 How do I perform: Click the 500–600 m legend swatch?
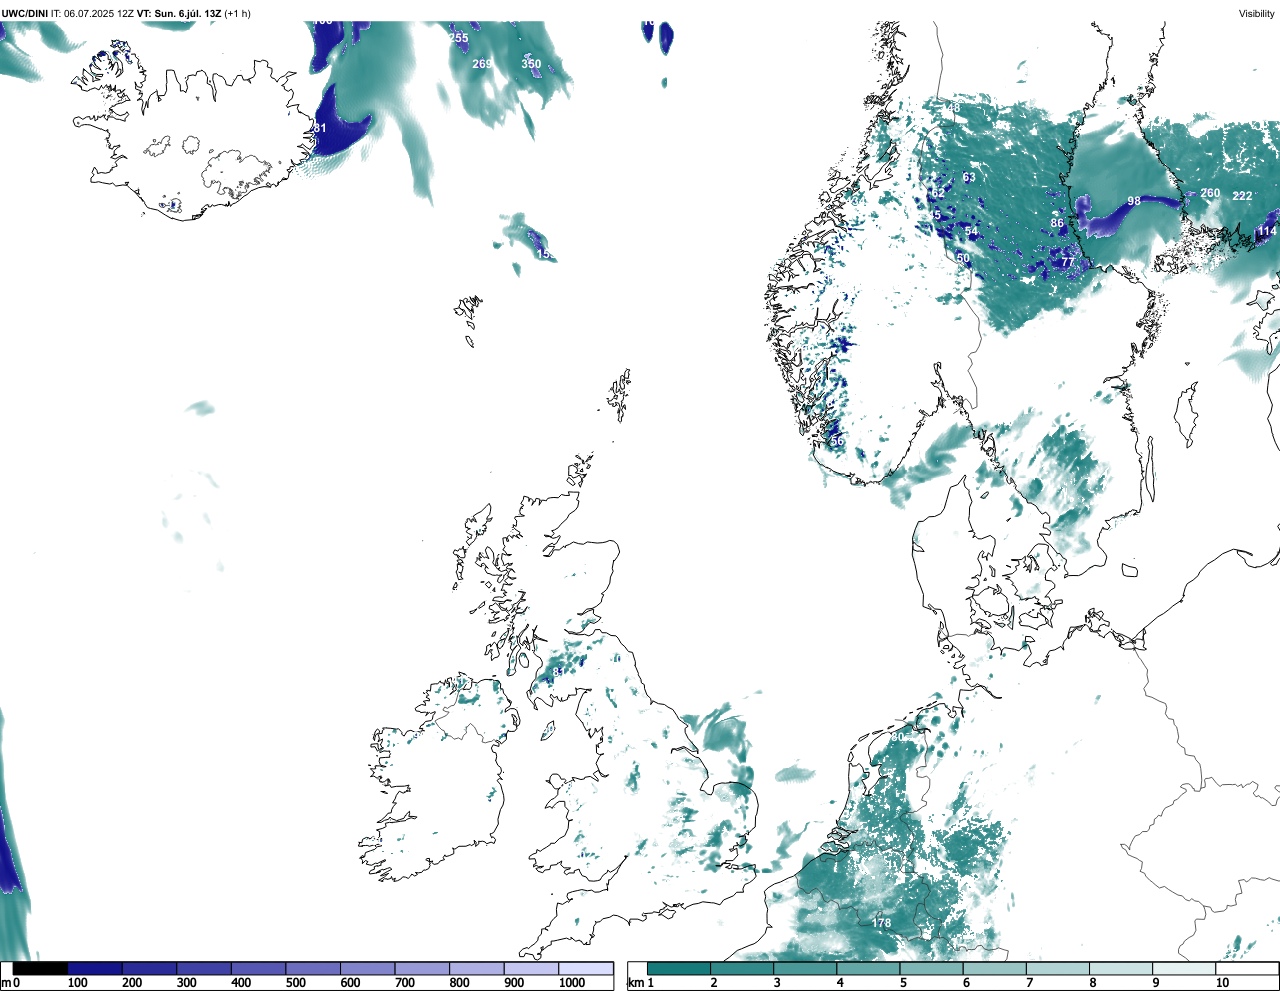click(x=313, y=968)
